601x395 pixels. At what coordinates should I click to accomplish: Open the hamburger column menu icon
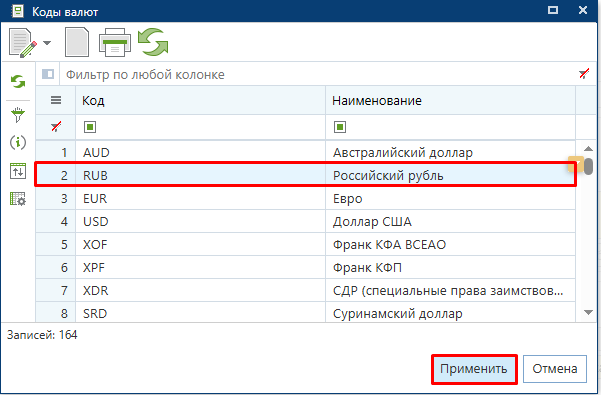tap(56, 100)
